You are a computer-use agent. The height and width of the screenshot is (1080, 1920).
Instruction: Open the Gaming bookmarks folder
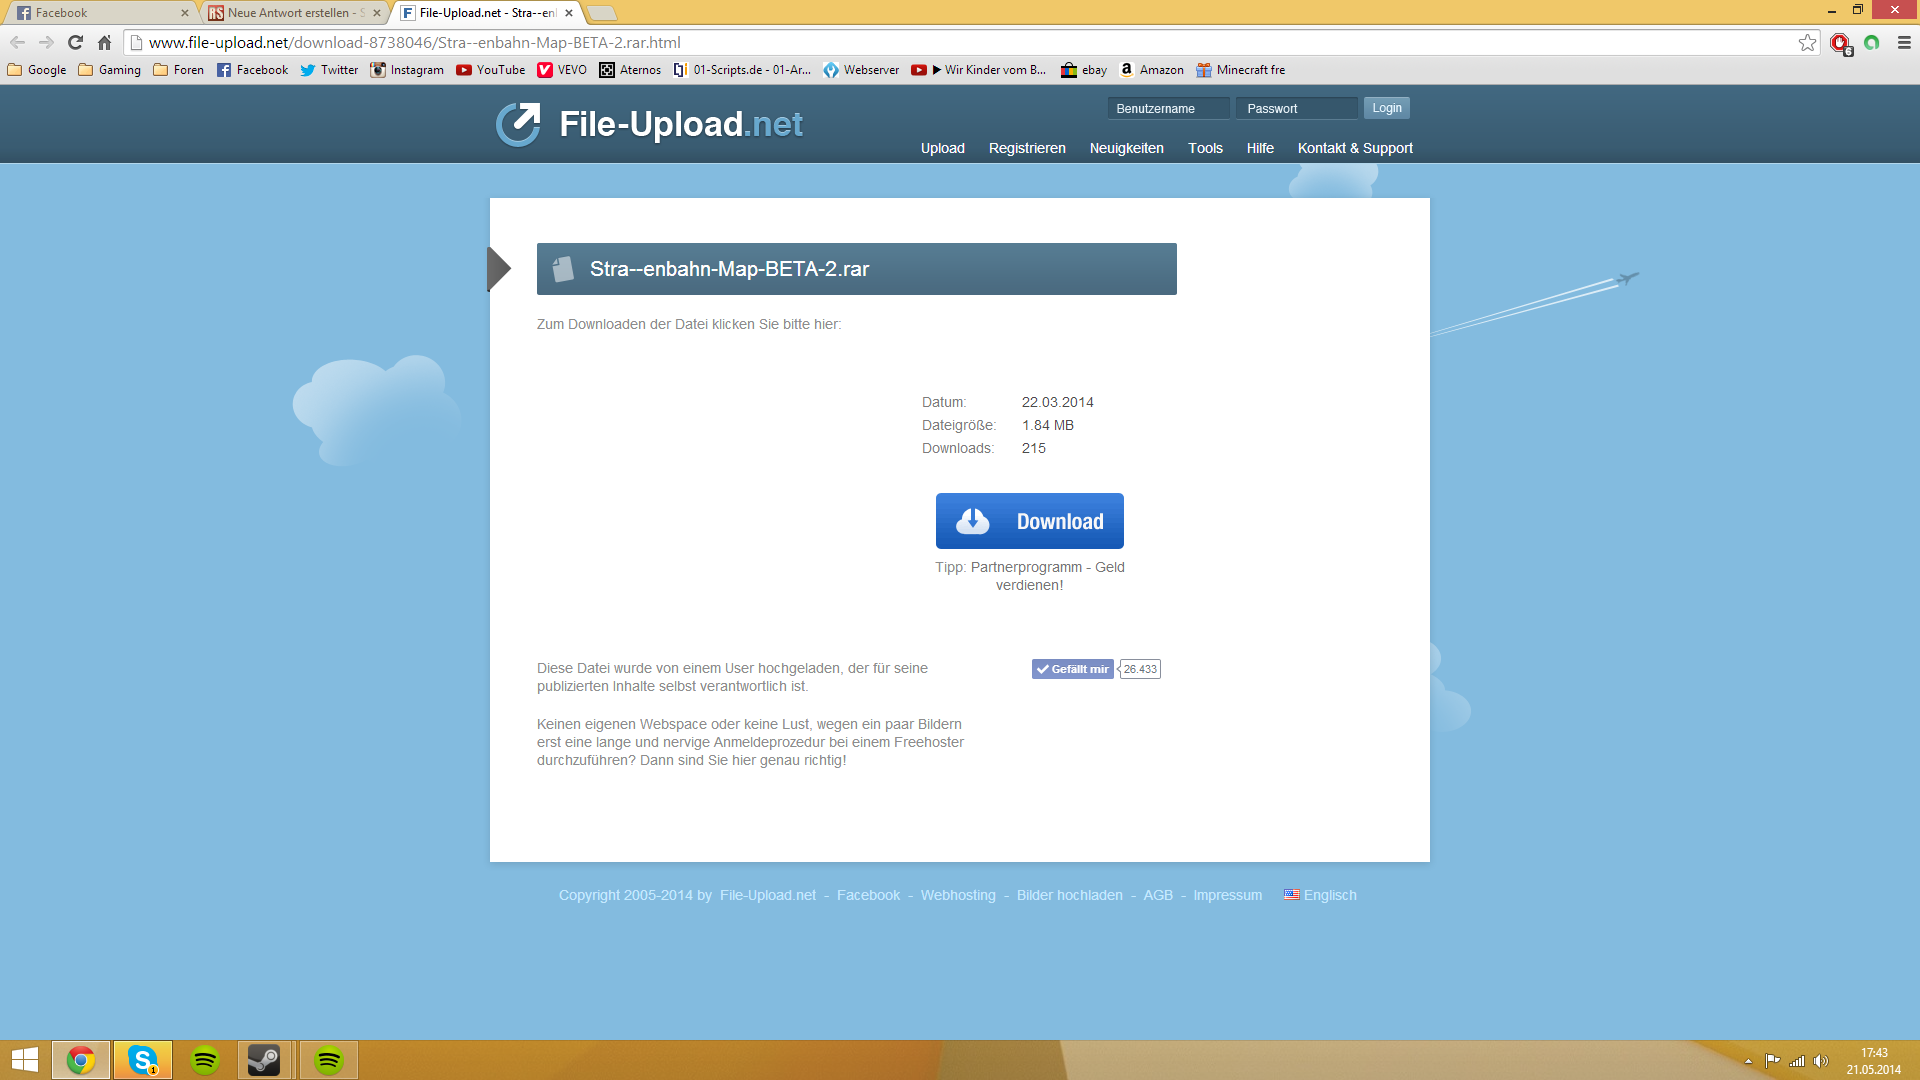pyautogui.click(x=110, y=70)
